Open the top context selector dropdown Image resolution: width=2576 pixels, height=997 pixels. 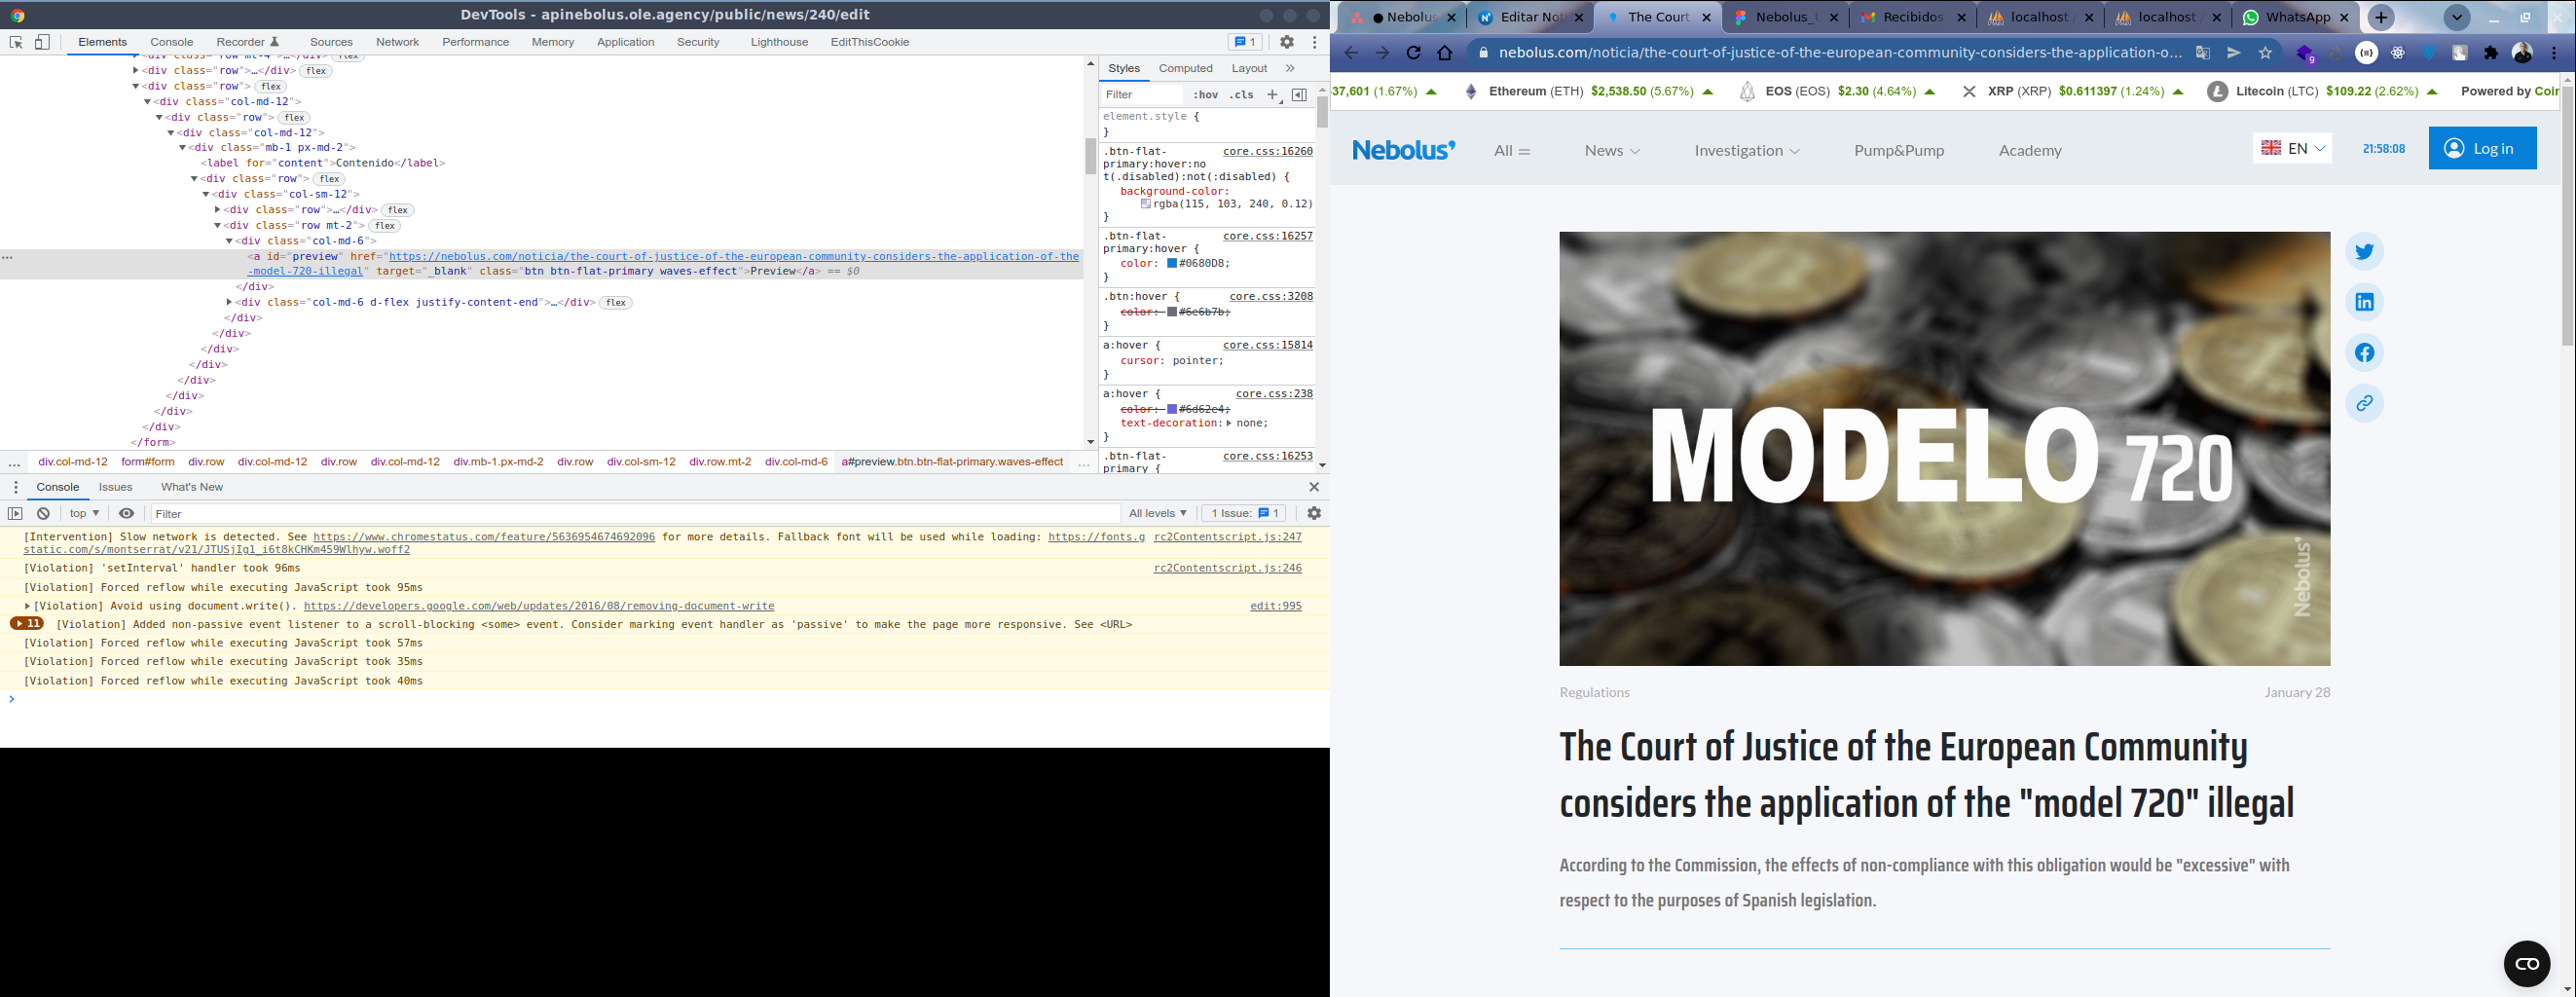click(84, 514)
